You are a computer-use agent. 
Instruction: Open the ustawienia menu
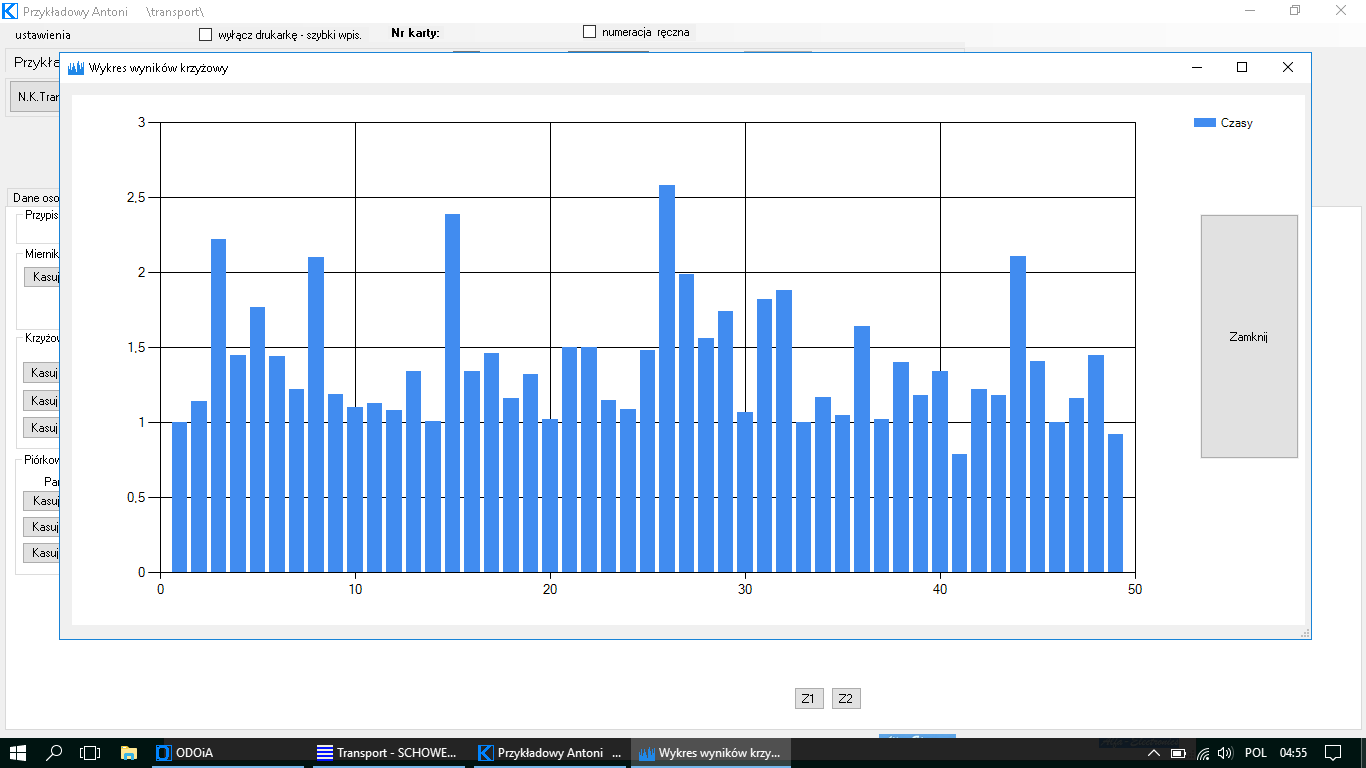tap(43, 35)
